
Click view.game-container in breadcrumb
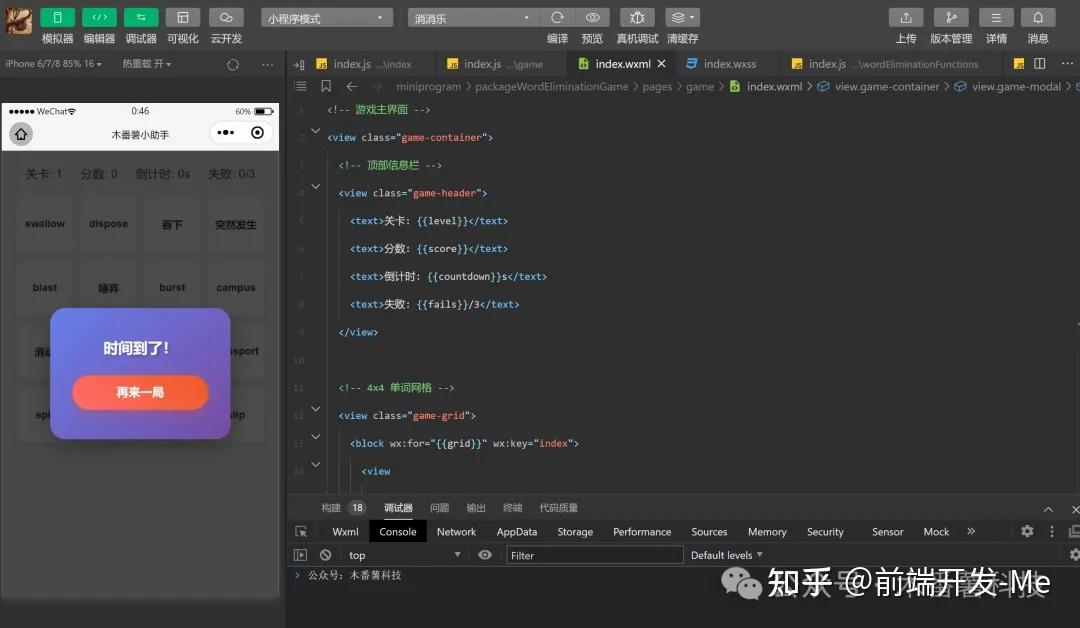click(887, 86)
